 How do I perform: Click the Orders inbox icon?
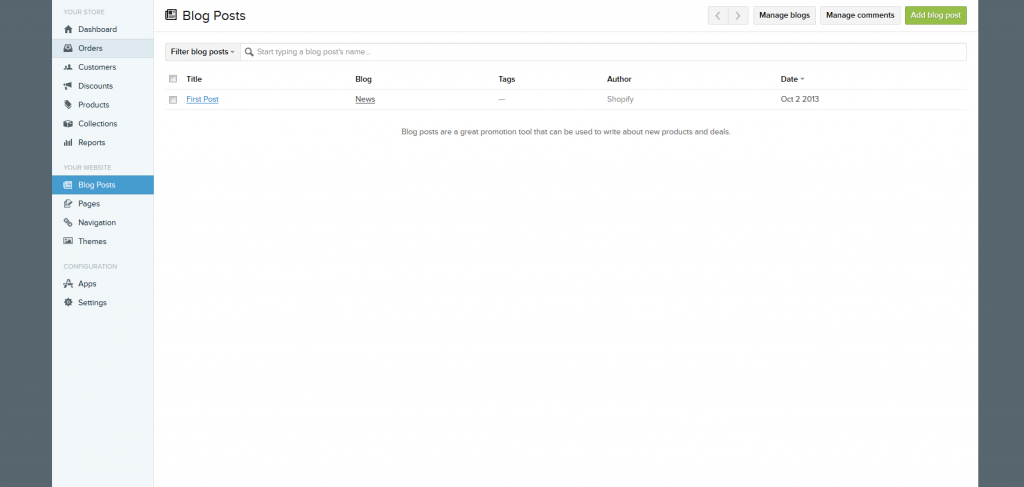[x=68, y=48]
